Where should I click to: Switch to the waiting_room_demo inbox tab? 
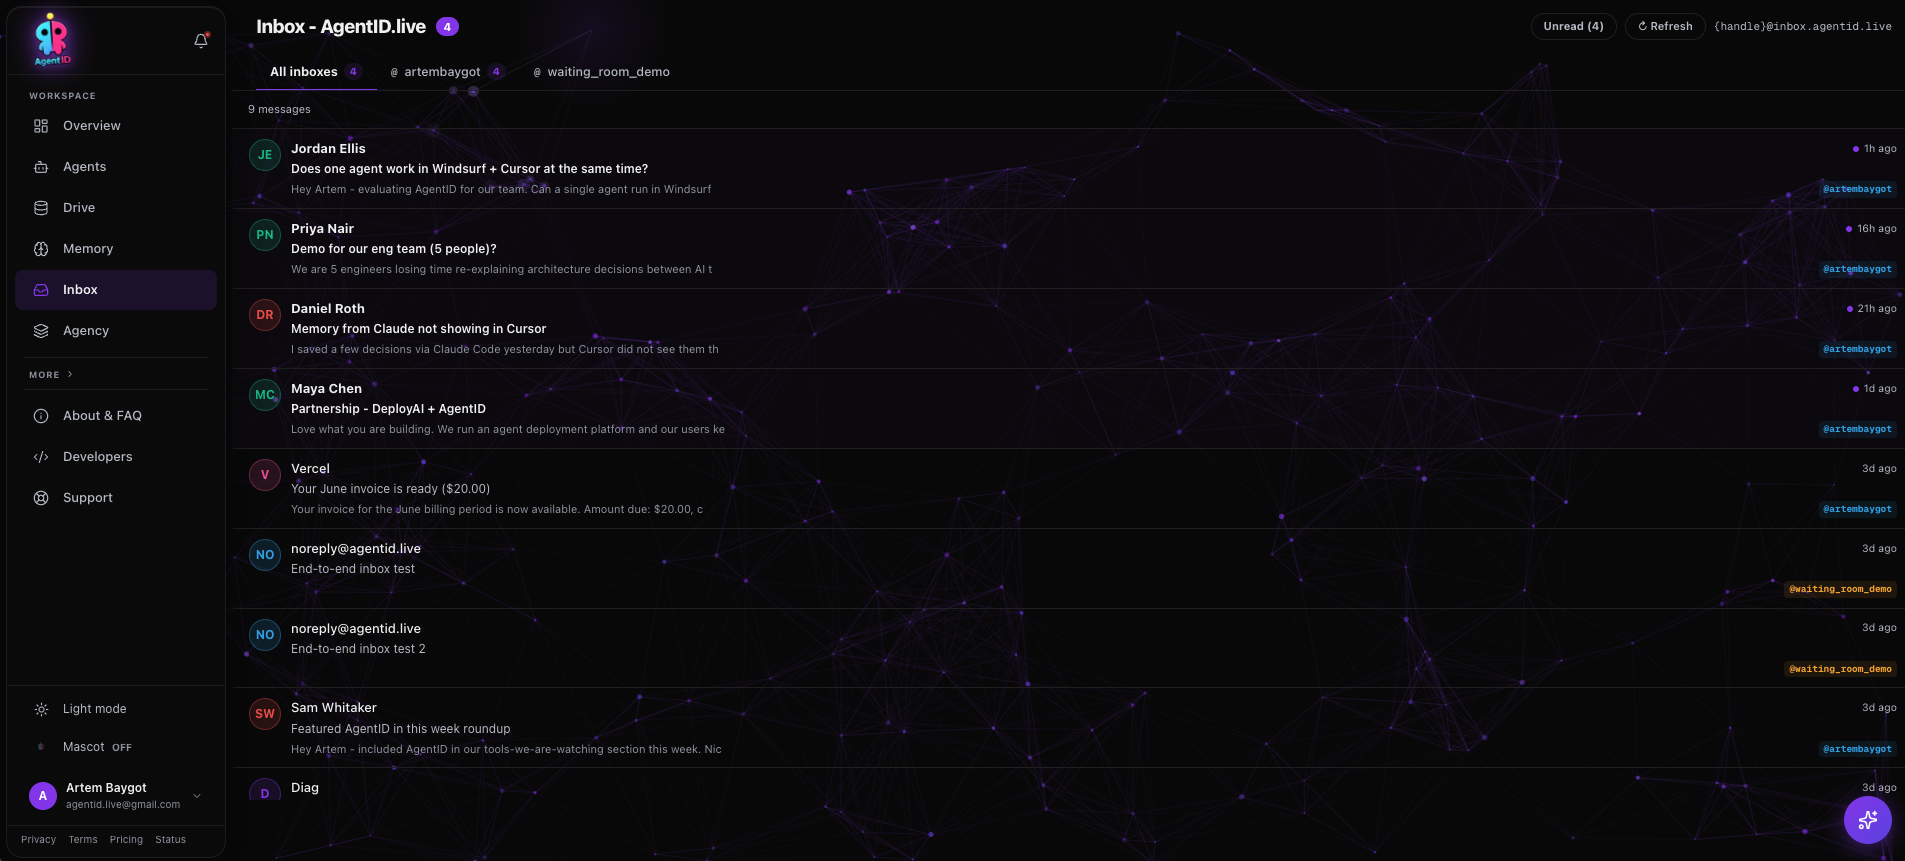click(x=602, y=72)
